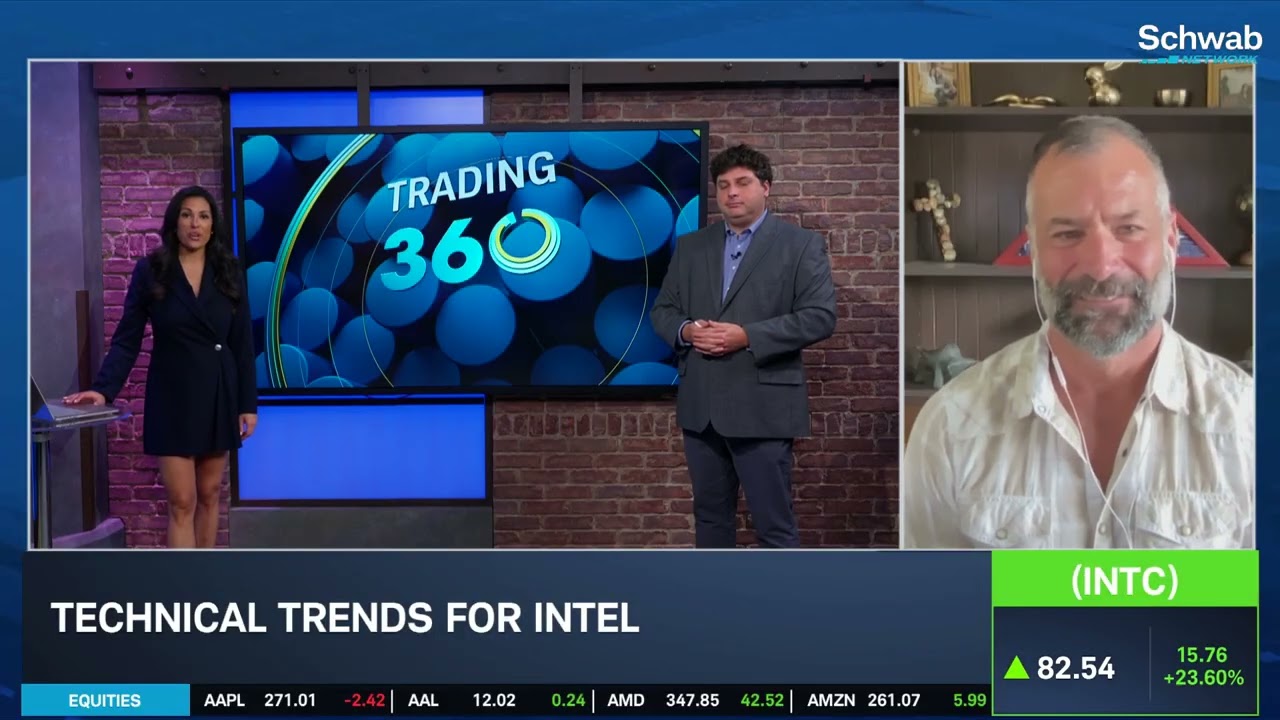Click the INTC price 82.54
Viewport: 1280px width, 720px height.
coord(1075,668)
